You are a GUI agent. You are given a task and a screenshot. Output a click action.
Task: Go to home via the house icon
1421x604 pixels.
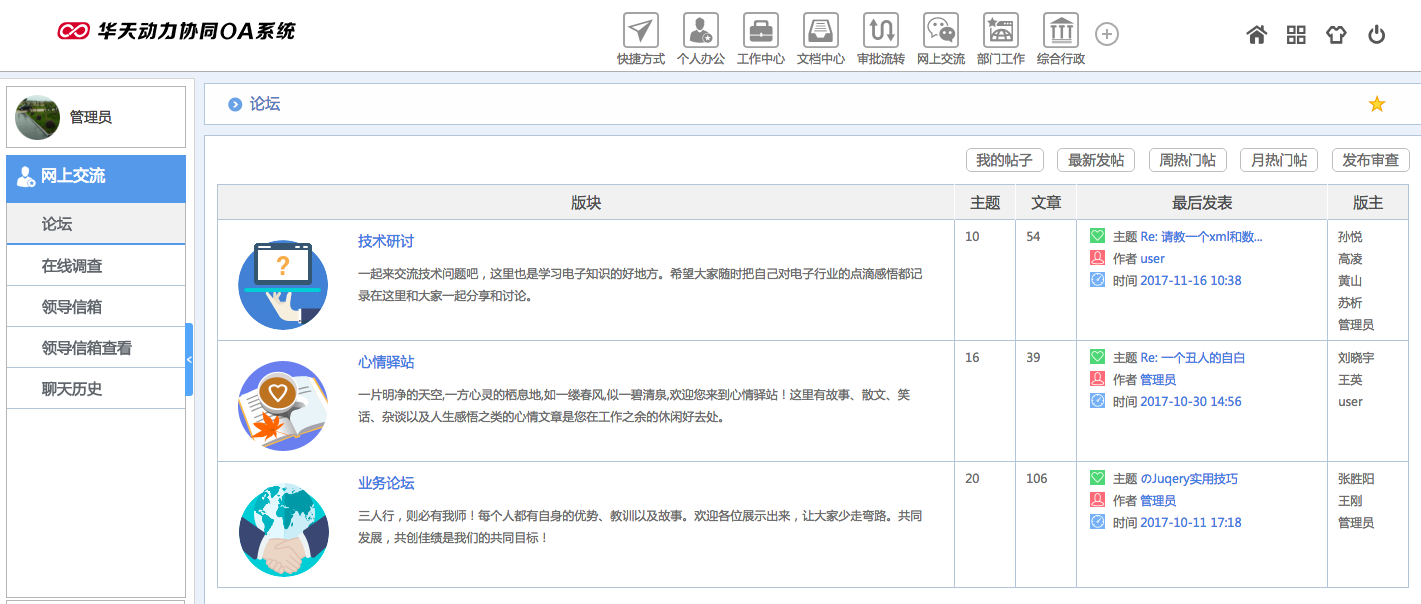pos(1256,34)
